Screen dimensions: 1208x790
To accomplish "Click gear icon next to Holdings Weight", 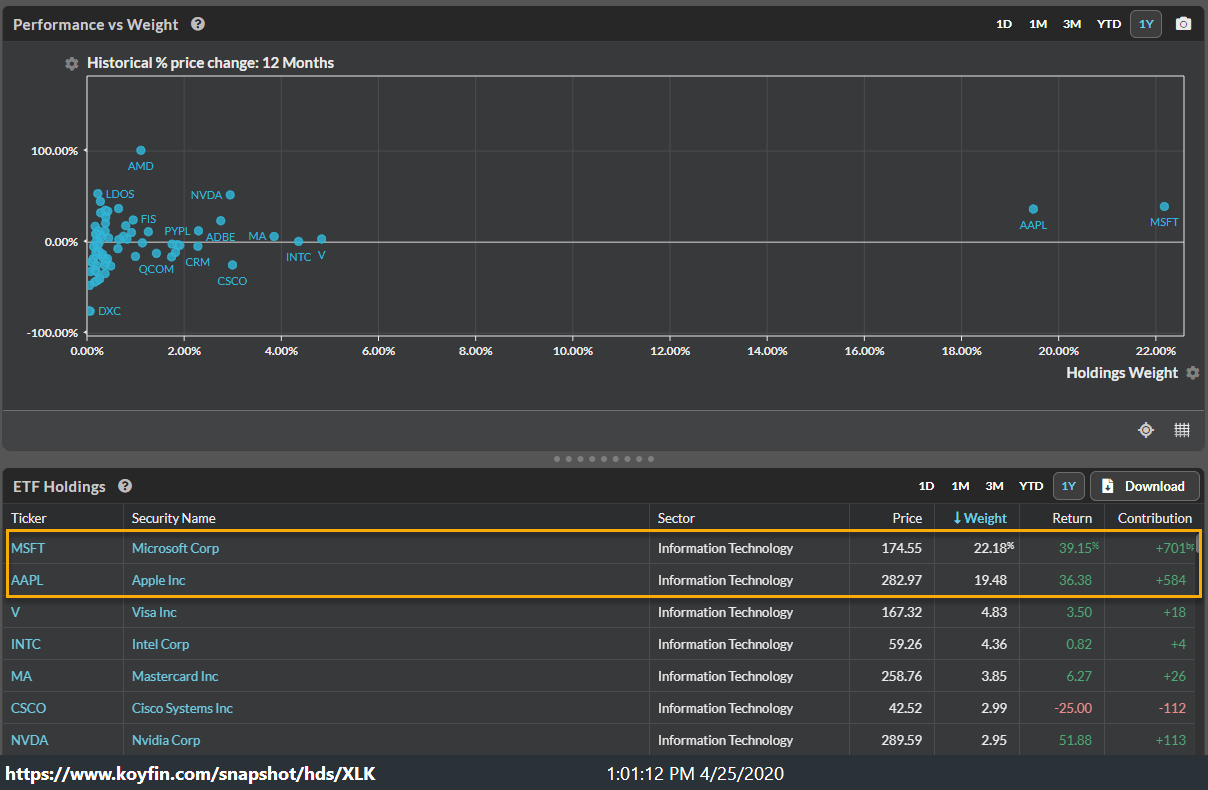I will pyautogui.click(x=1192, y=373).
